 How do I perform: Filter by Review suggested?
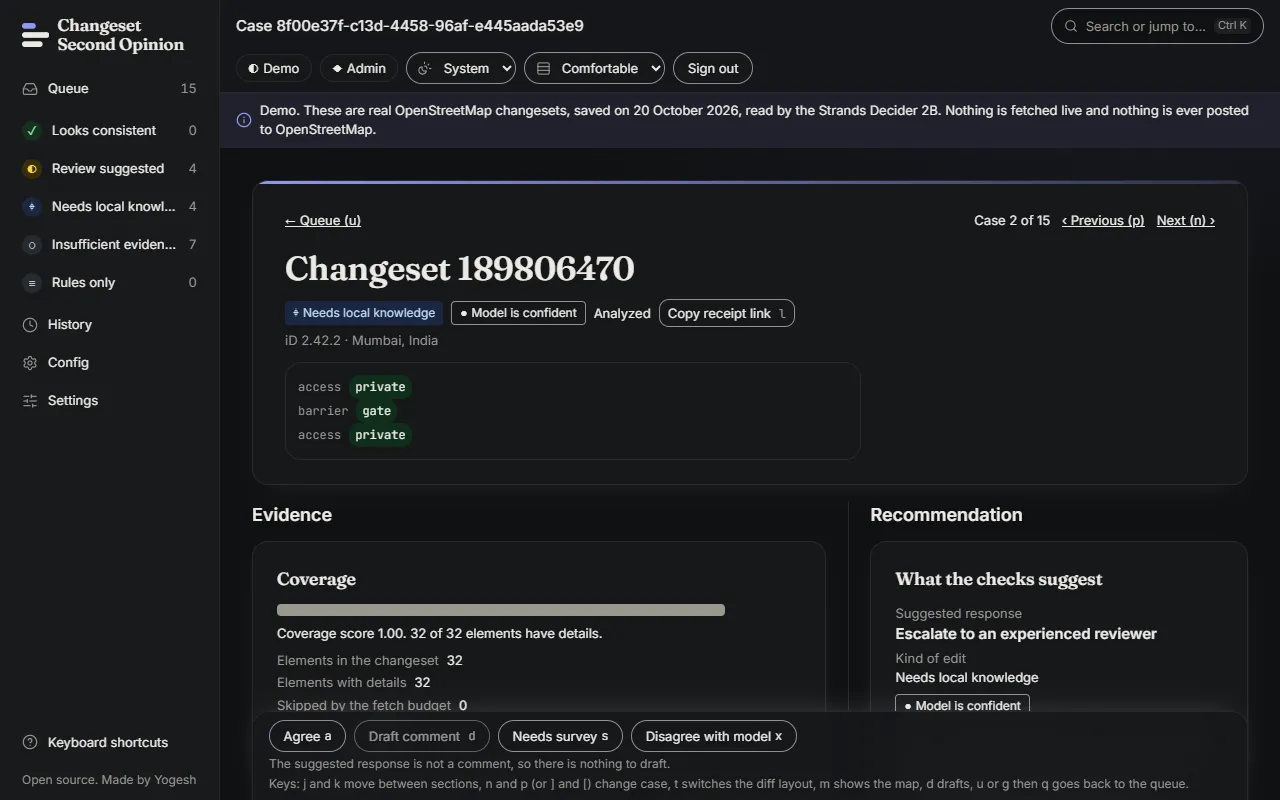tap(109, 168)
